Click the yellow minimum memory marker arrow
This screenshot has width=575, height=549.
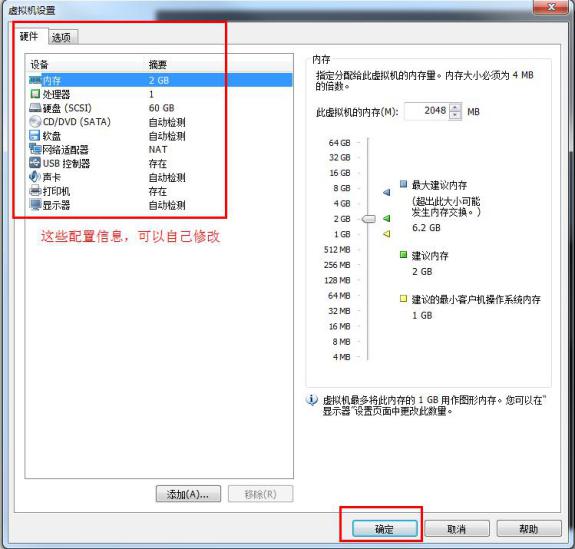pyautogui.click(x=387, y=234)
